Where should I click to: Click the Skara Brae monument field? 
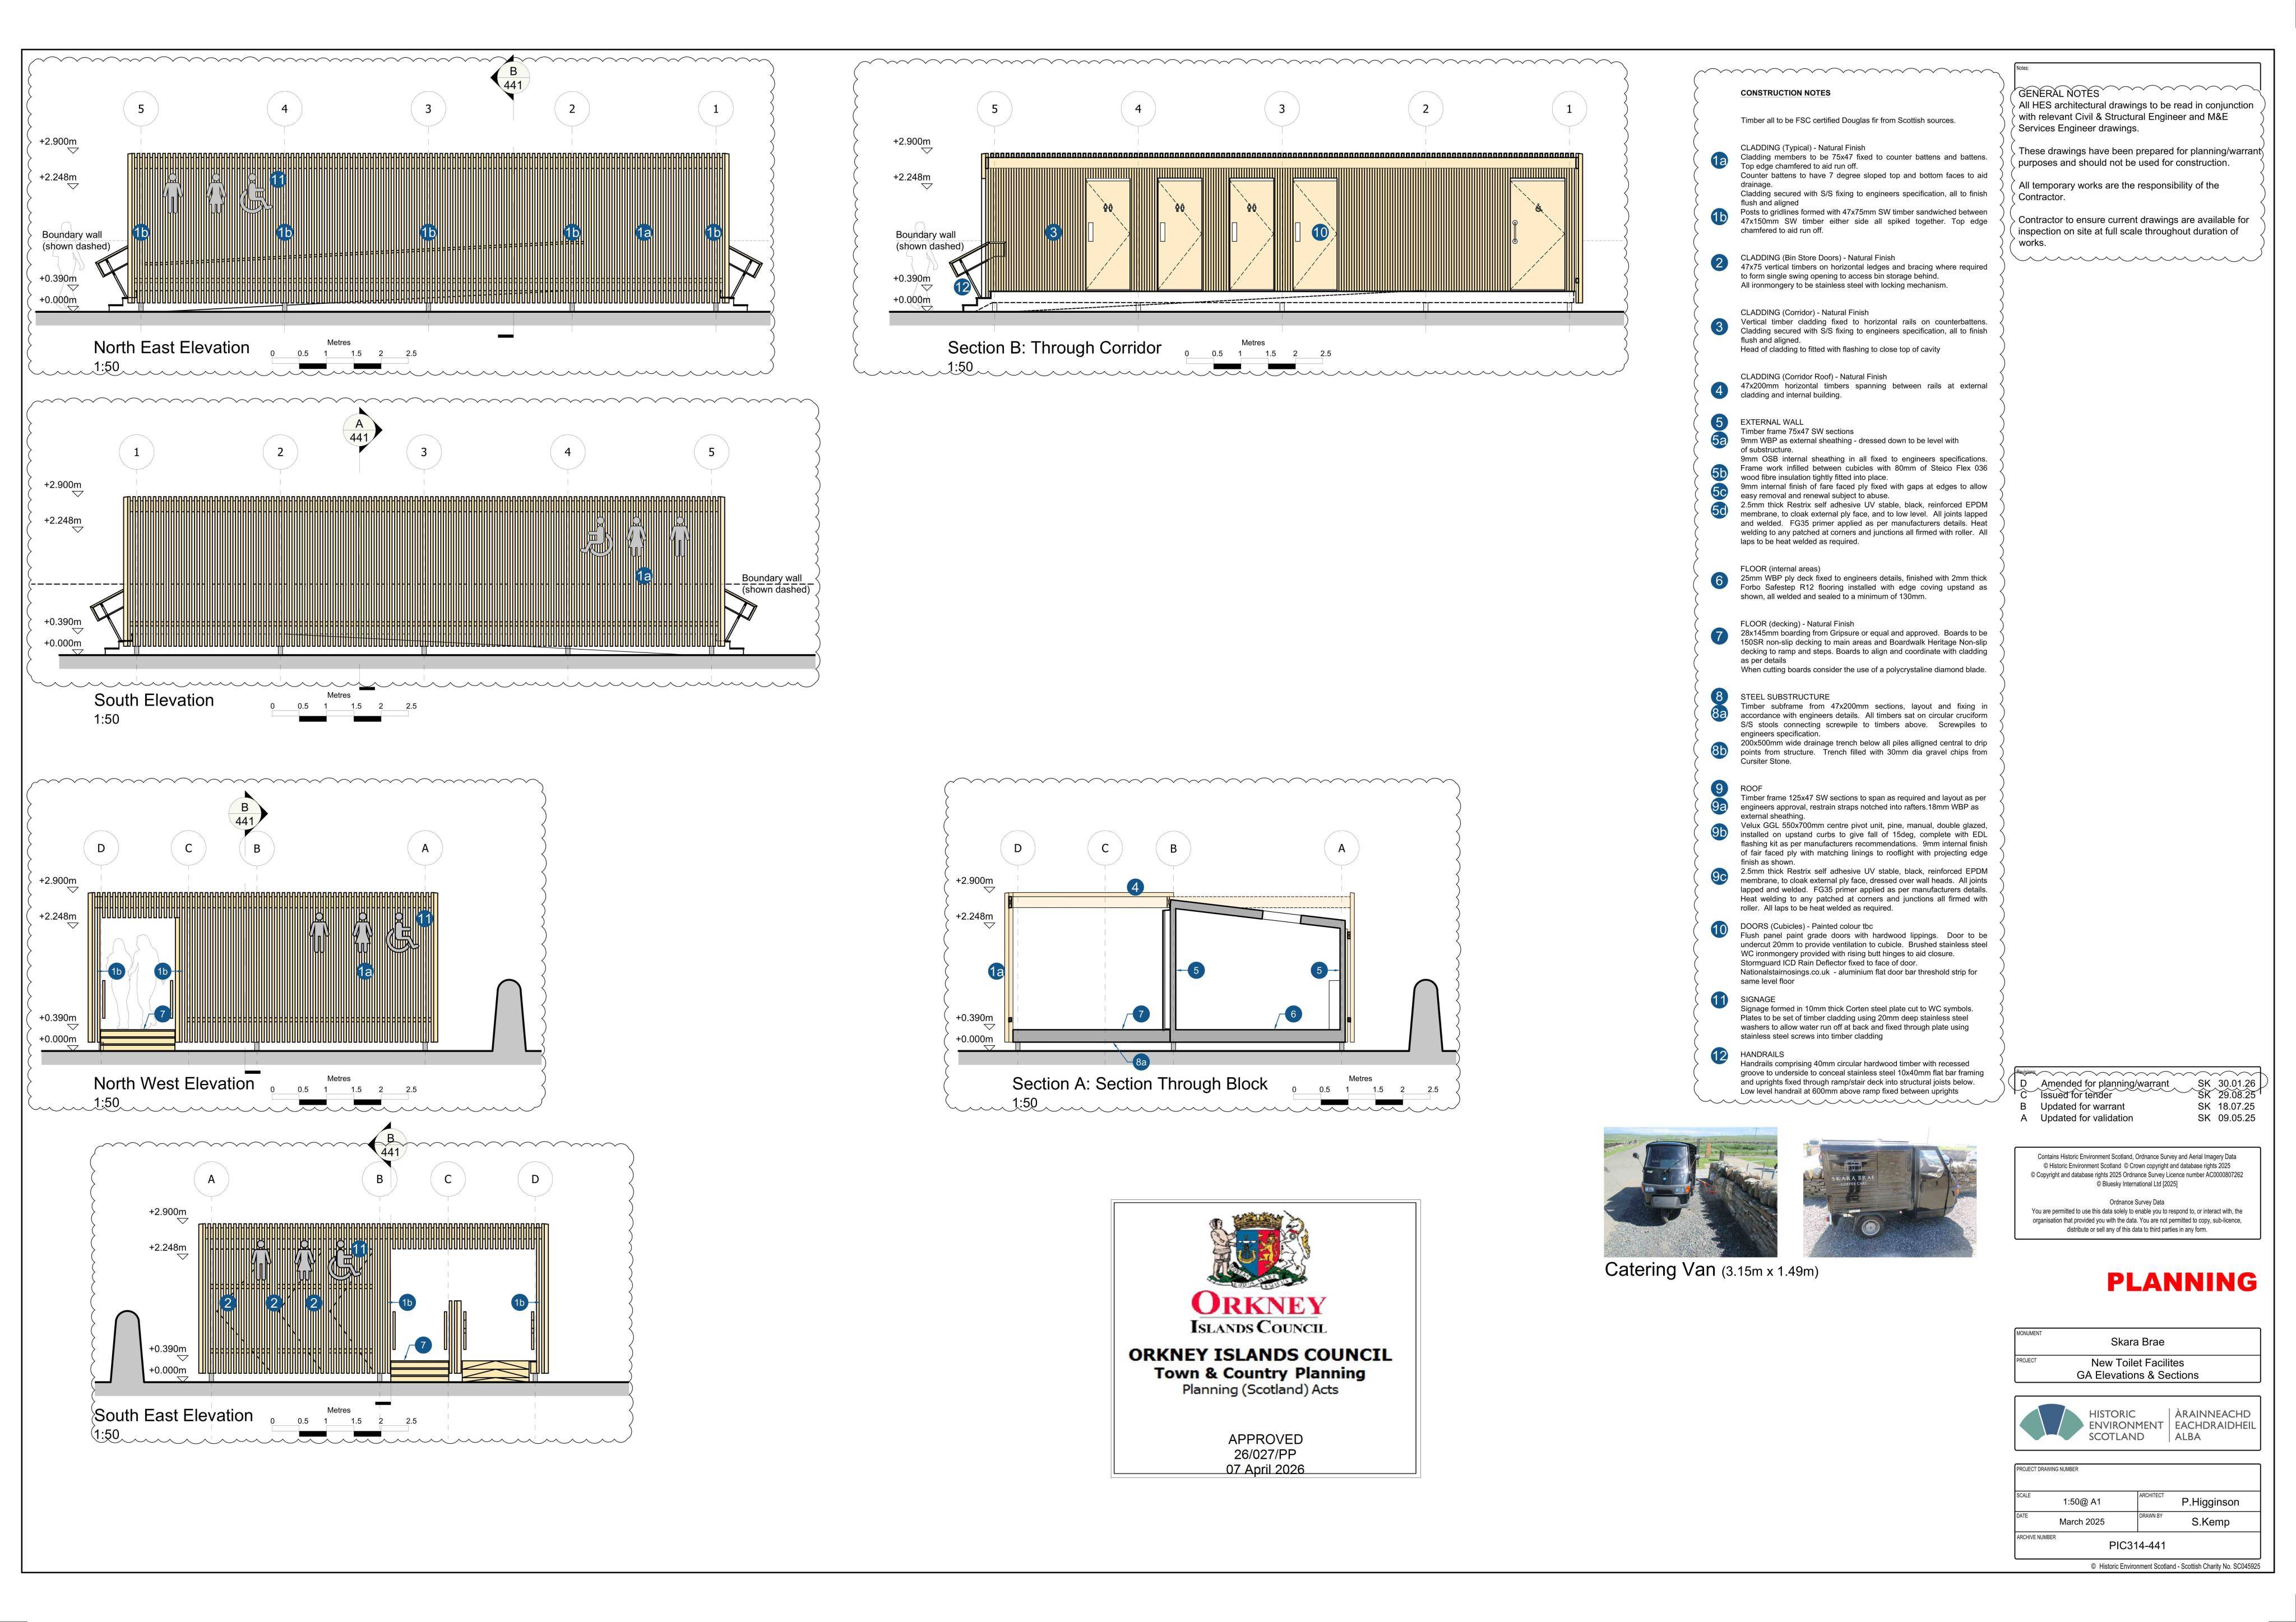[2137, 1341]
